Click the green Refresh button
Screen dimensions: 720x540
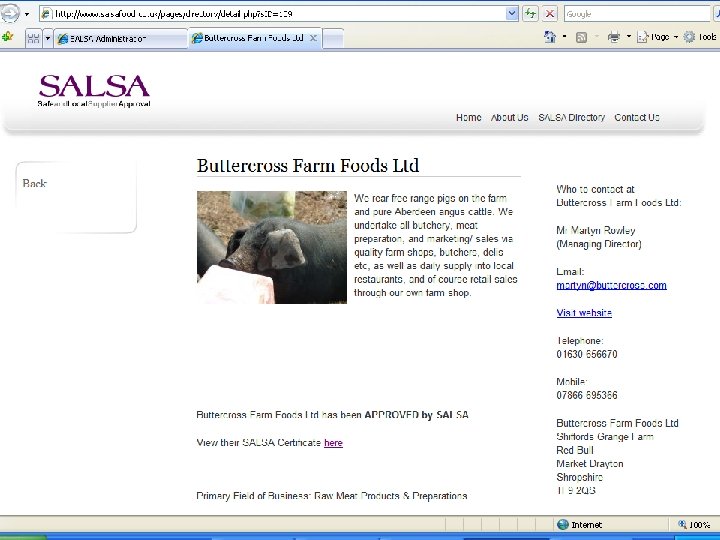tap(530, 14)
